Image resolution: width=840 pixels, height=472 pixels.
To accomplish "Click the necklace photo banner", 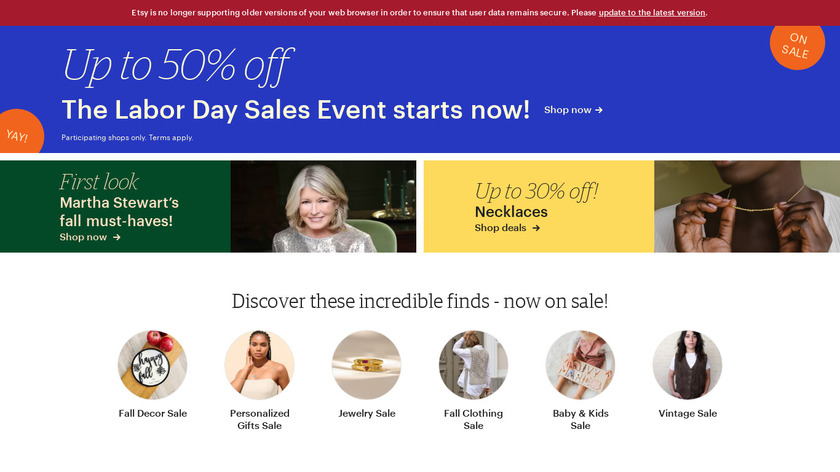I will tap(746, 206).
